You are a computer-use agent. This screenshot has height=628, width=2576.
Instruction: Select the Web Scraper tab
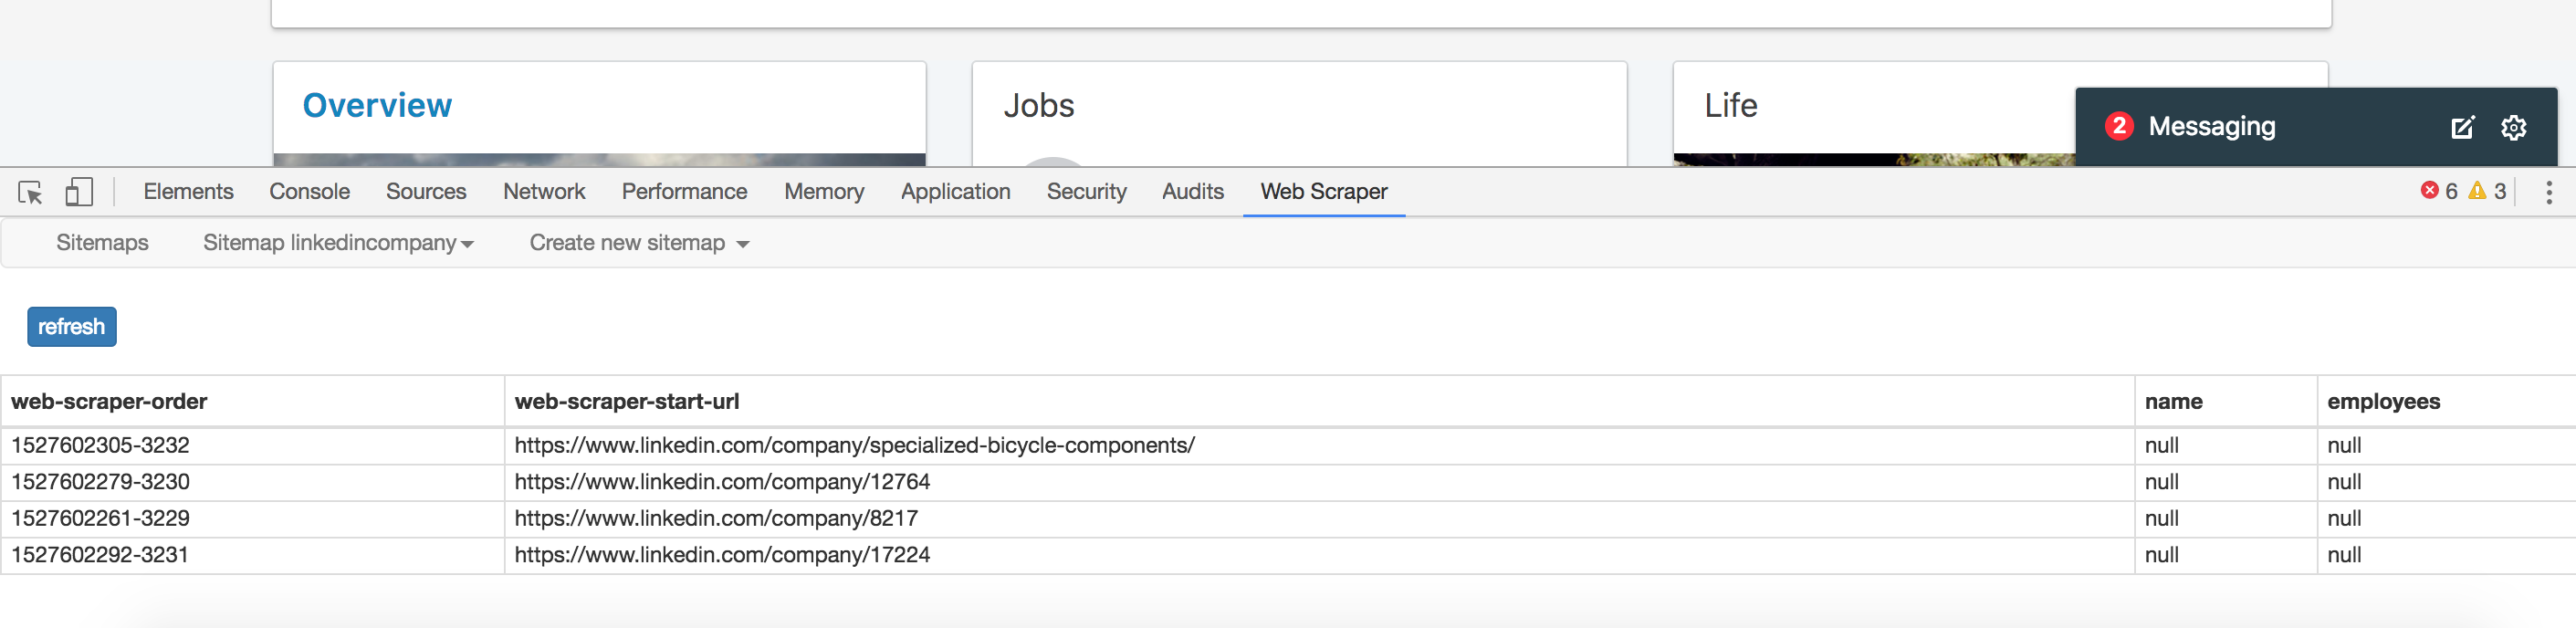[1323, 192]
